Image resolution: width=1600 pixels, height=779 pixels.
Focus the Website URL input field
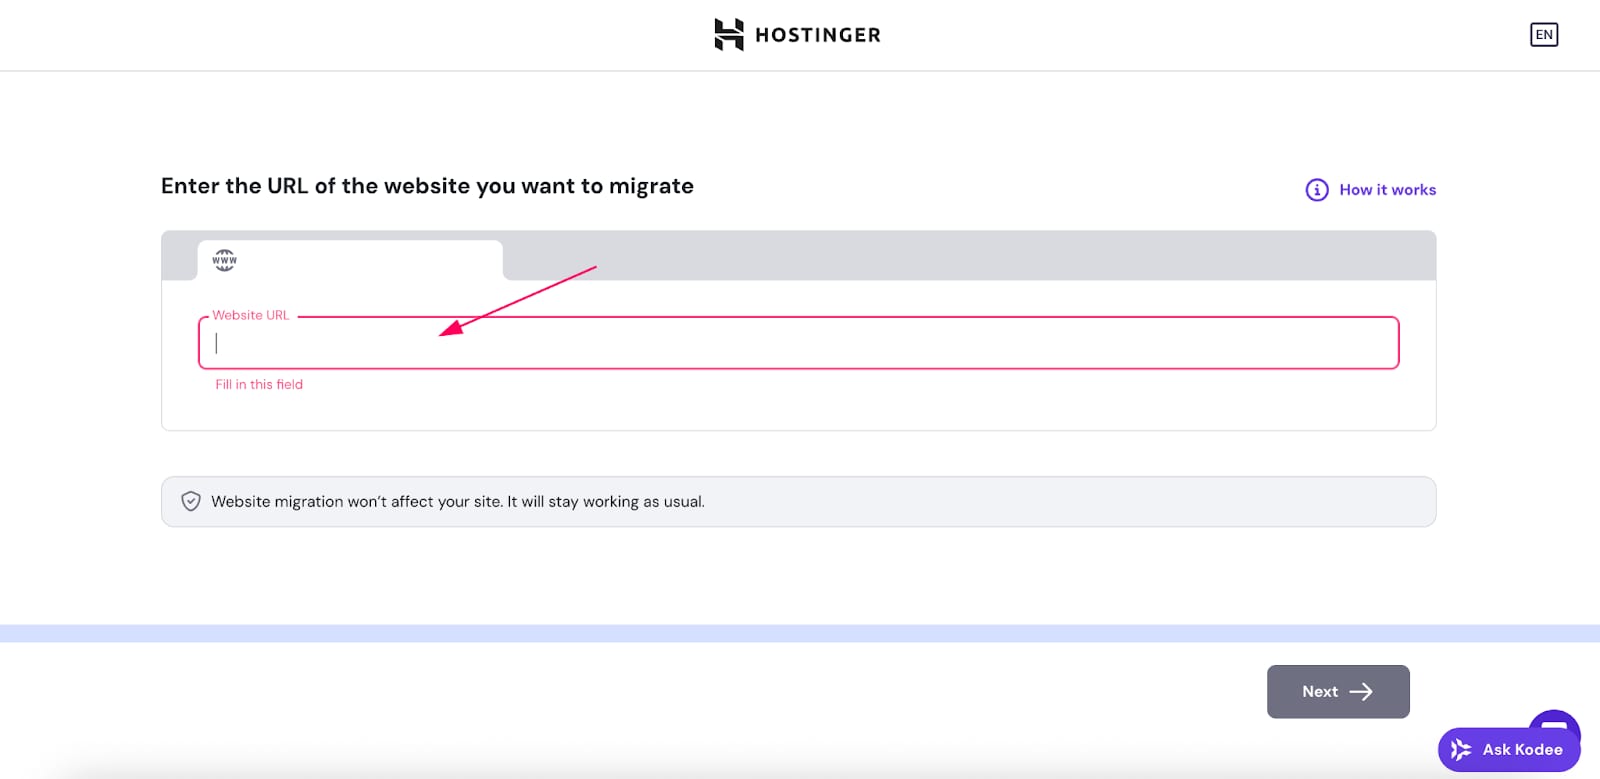(798, 344)
